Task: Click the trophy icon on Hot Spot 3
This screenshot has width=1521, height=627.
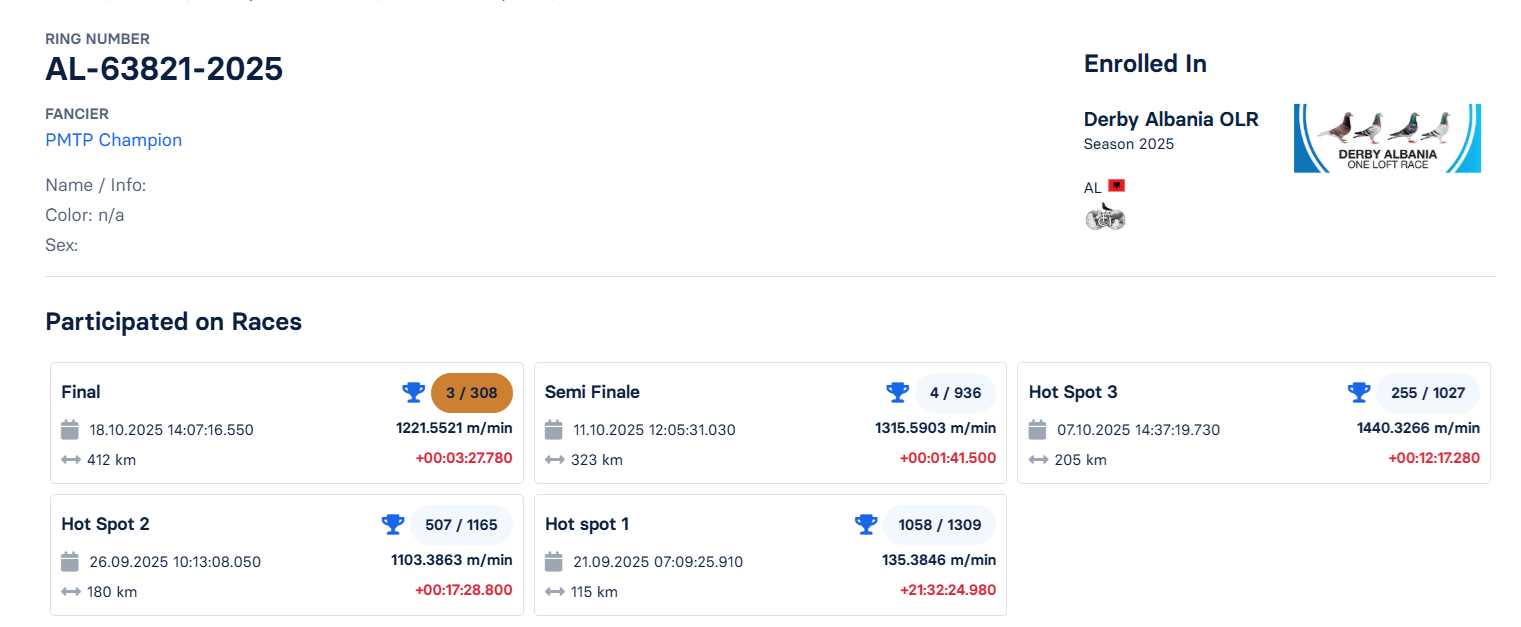Action: 1358,392
